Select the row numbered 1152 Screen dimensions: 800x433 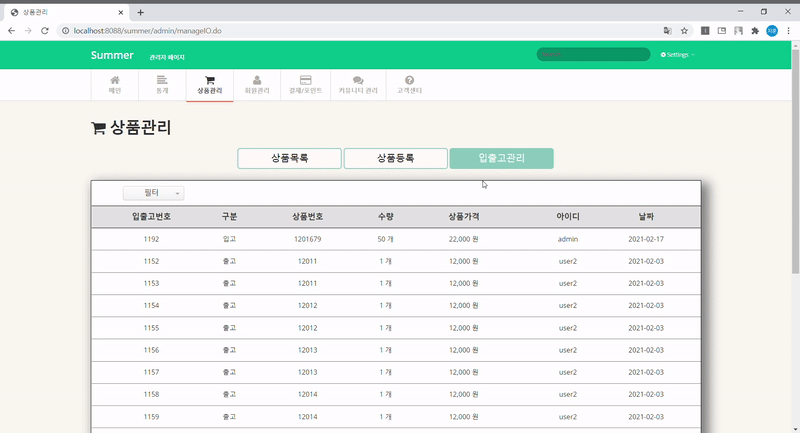click(x=396, y=261)
